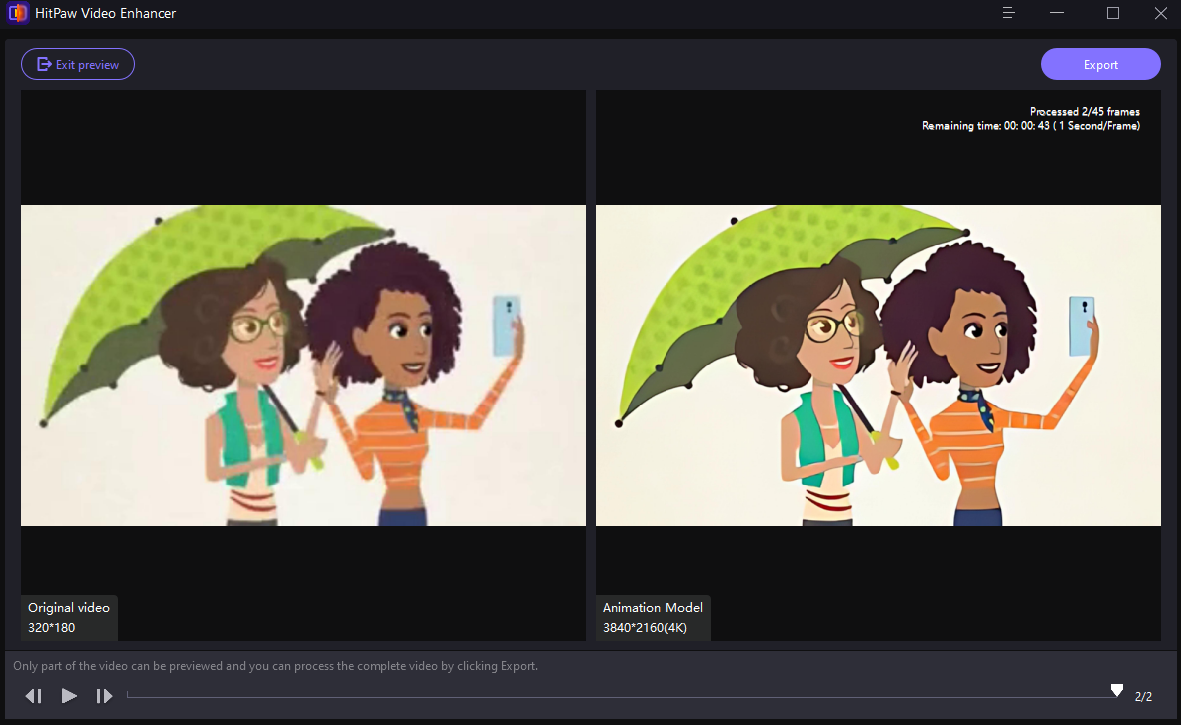Maximize the HitPaw window
The height and width of the screenshot is (725, 1181).
tap(1112, 13)
